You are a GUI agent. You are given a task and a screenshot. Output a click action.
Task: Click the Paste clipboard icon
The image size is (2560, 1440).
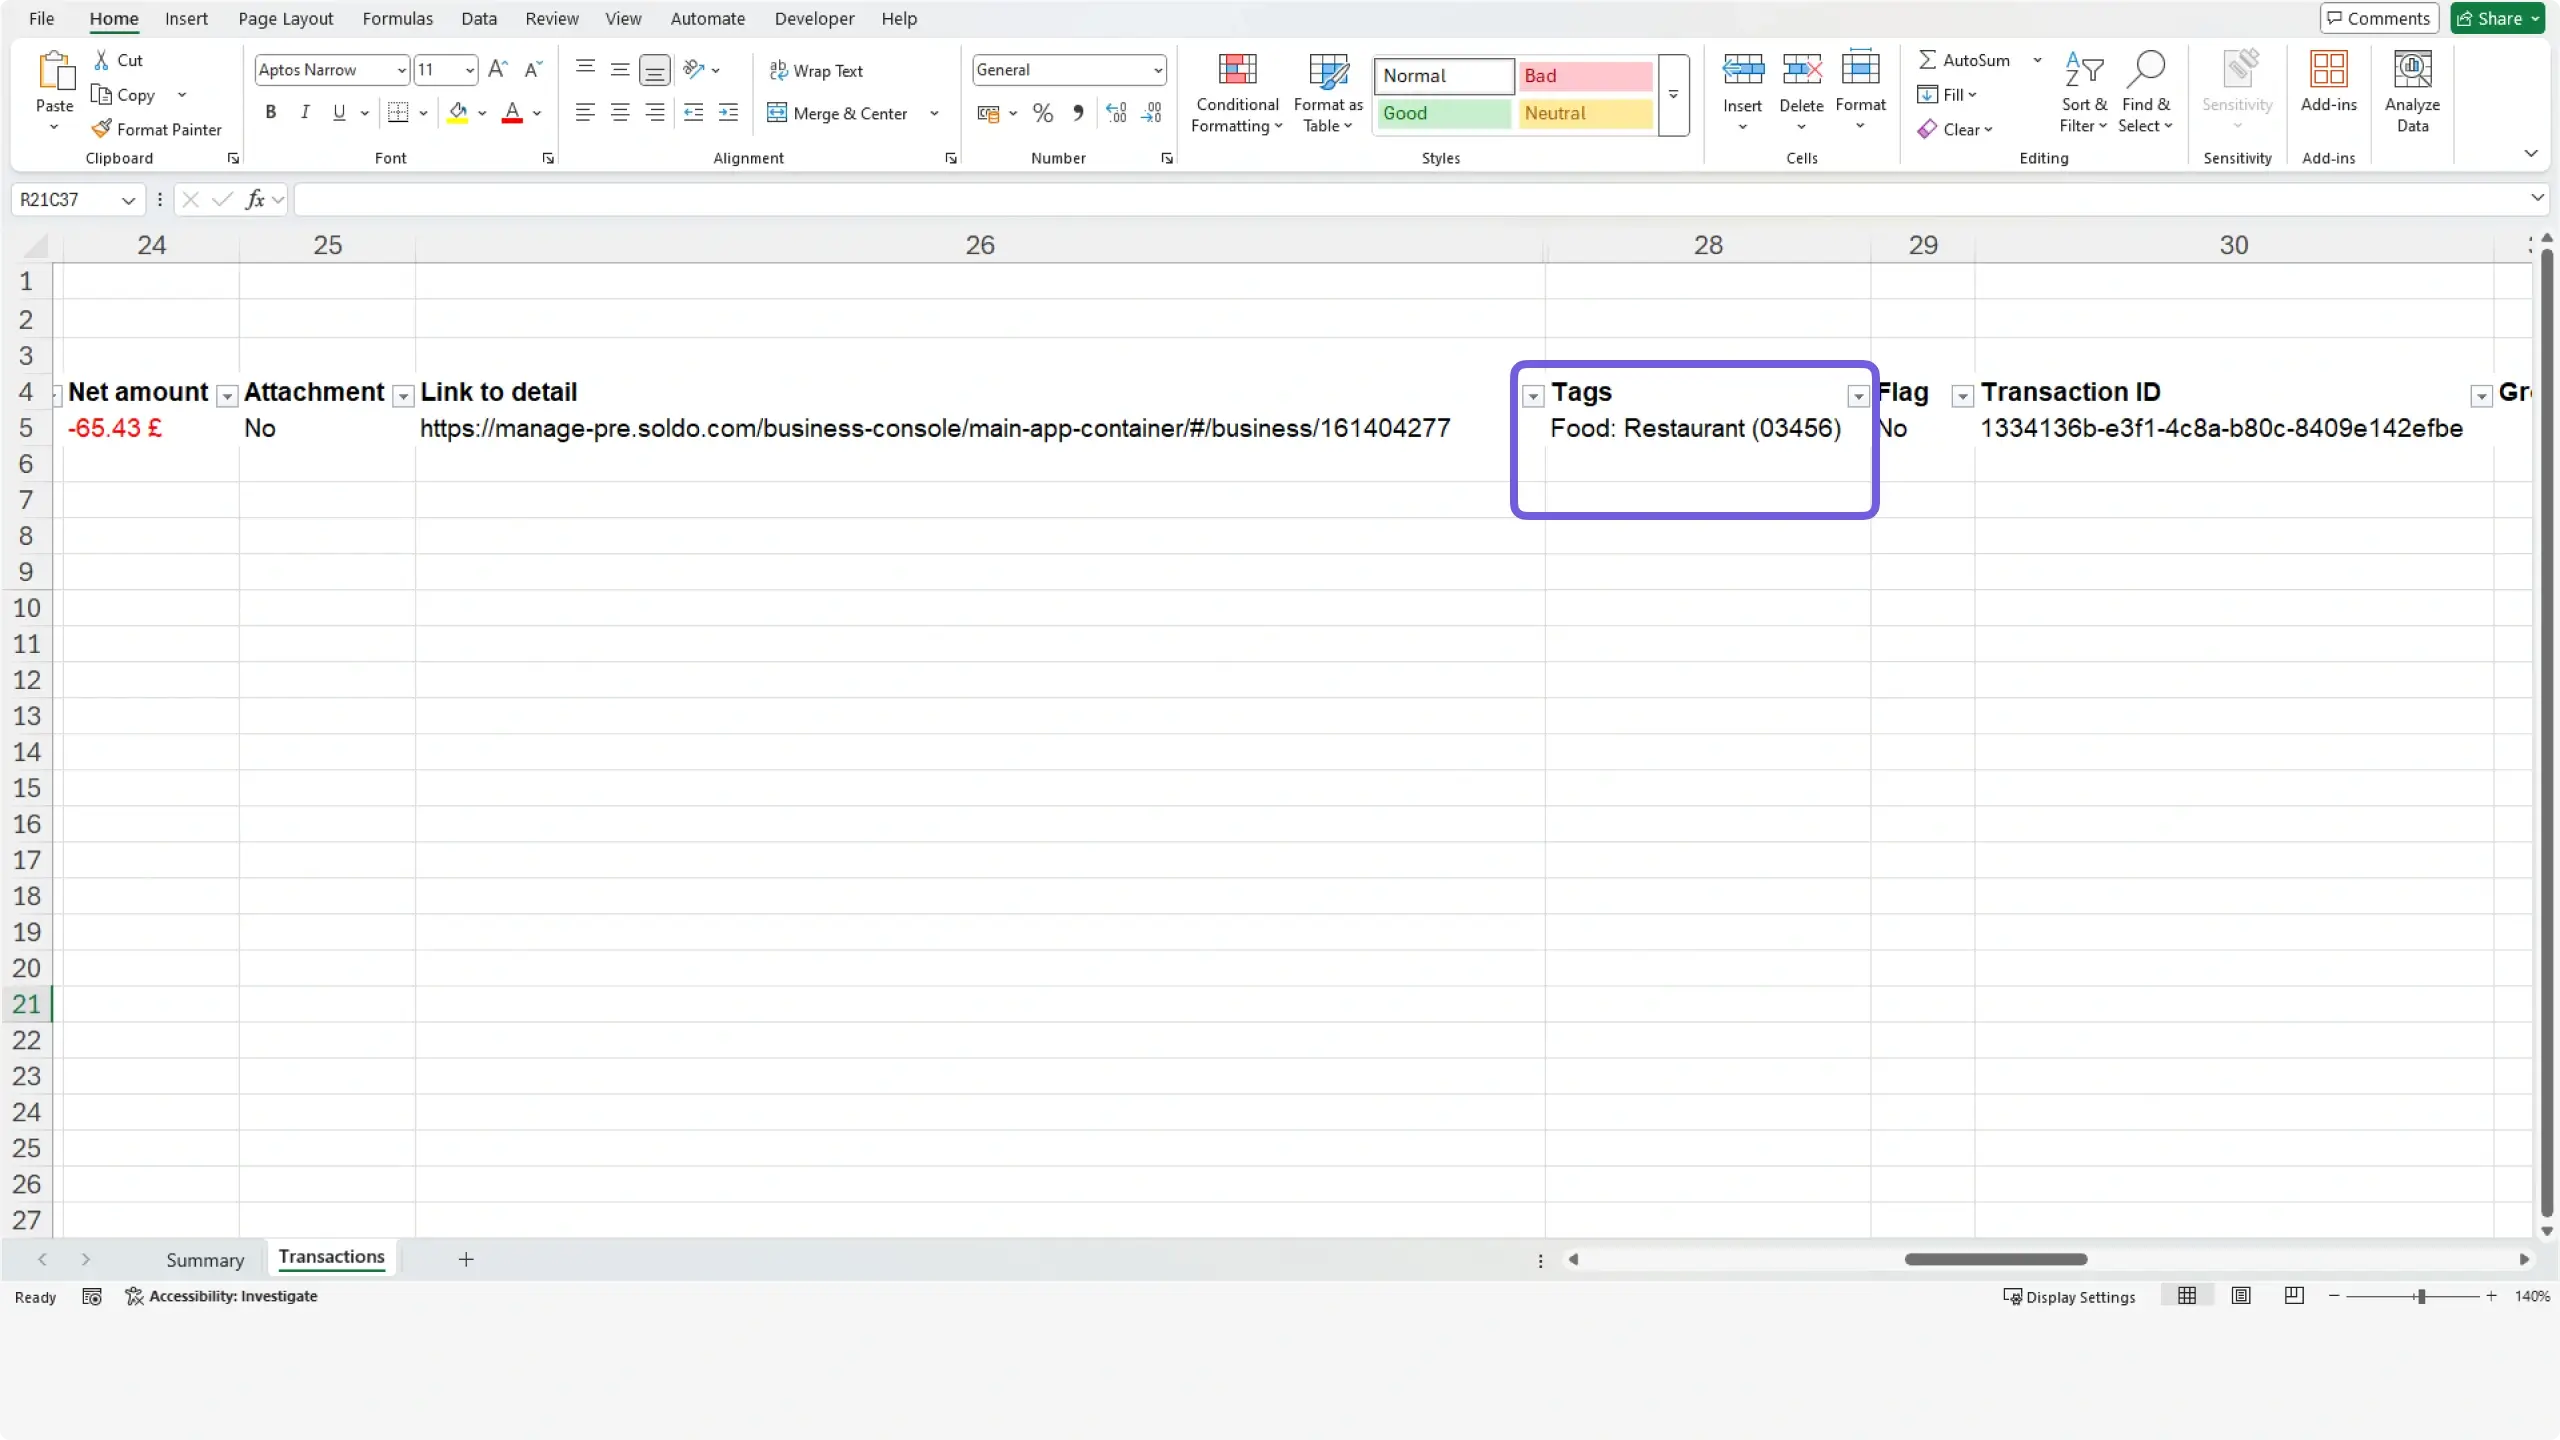click(55, 72)
